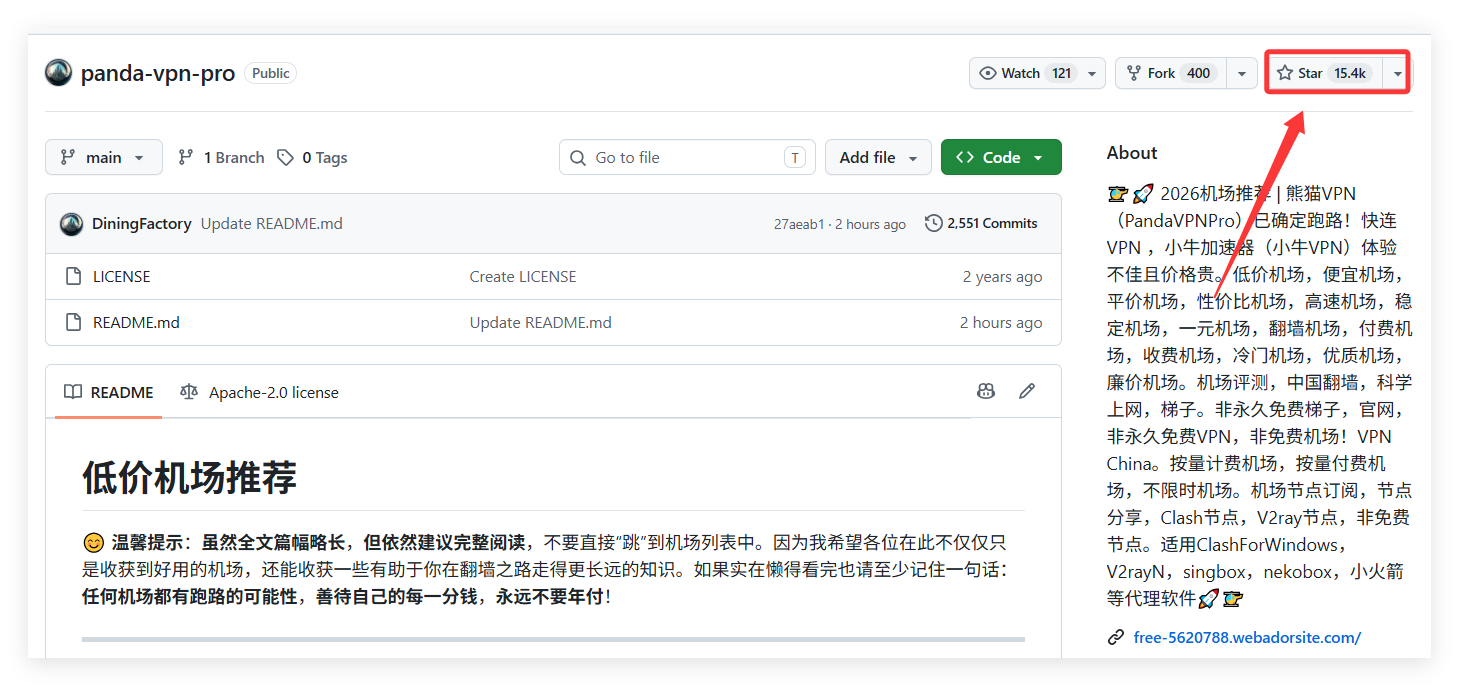Click the panda-vpn-pro repository avatar
Screen dimensions: 1459x686
[x=58, y=73]
